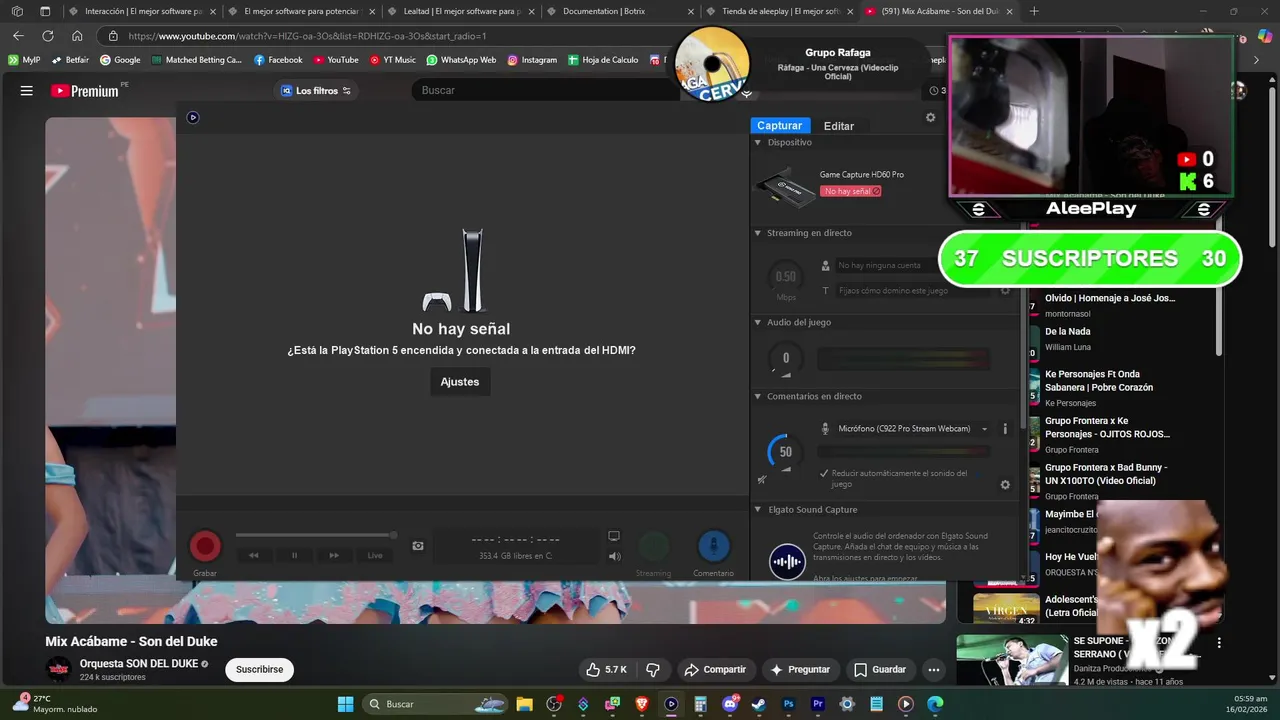
Task: Click the mute commentary icon below the knob
Action: point(762,479)
